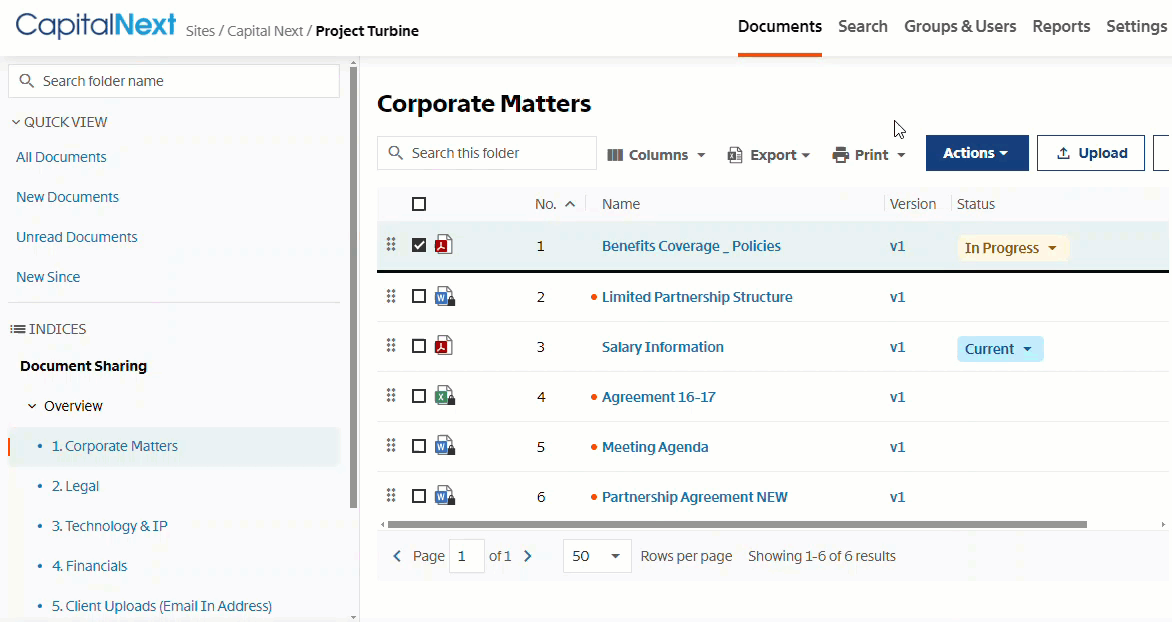Image resolution: width=1172 pixels, height=622 pixels.
Task: Click the Export spreadsheet icon
Action: click(735, 155)
